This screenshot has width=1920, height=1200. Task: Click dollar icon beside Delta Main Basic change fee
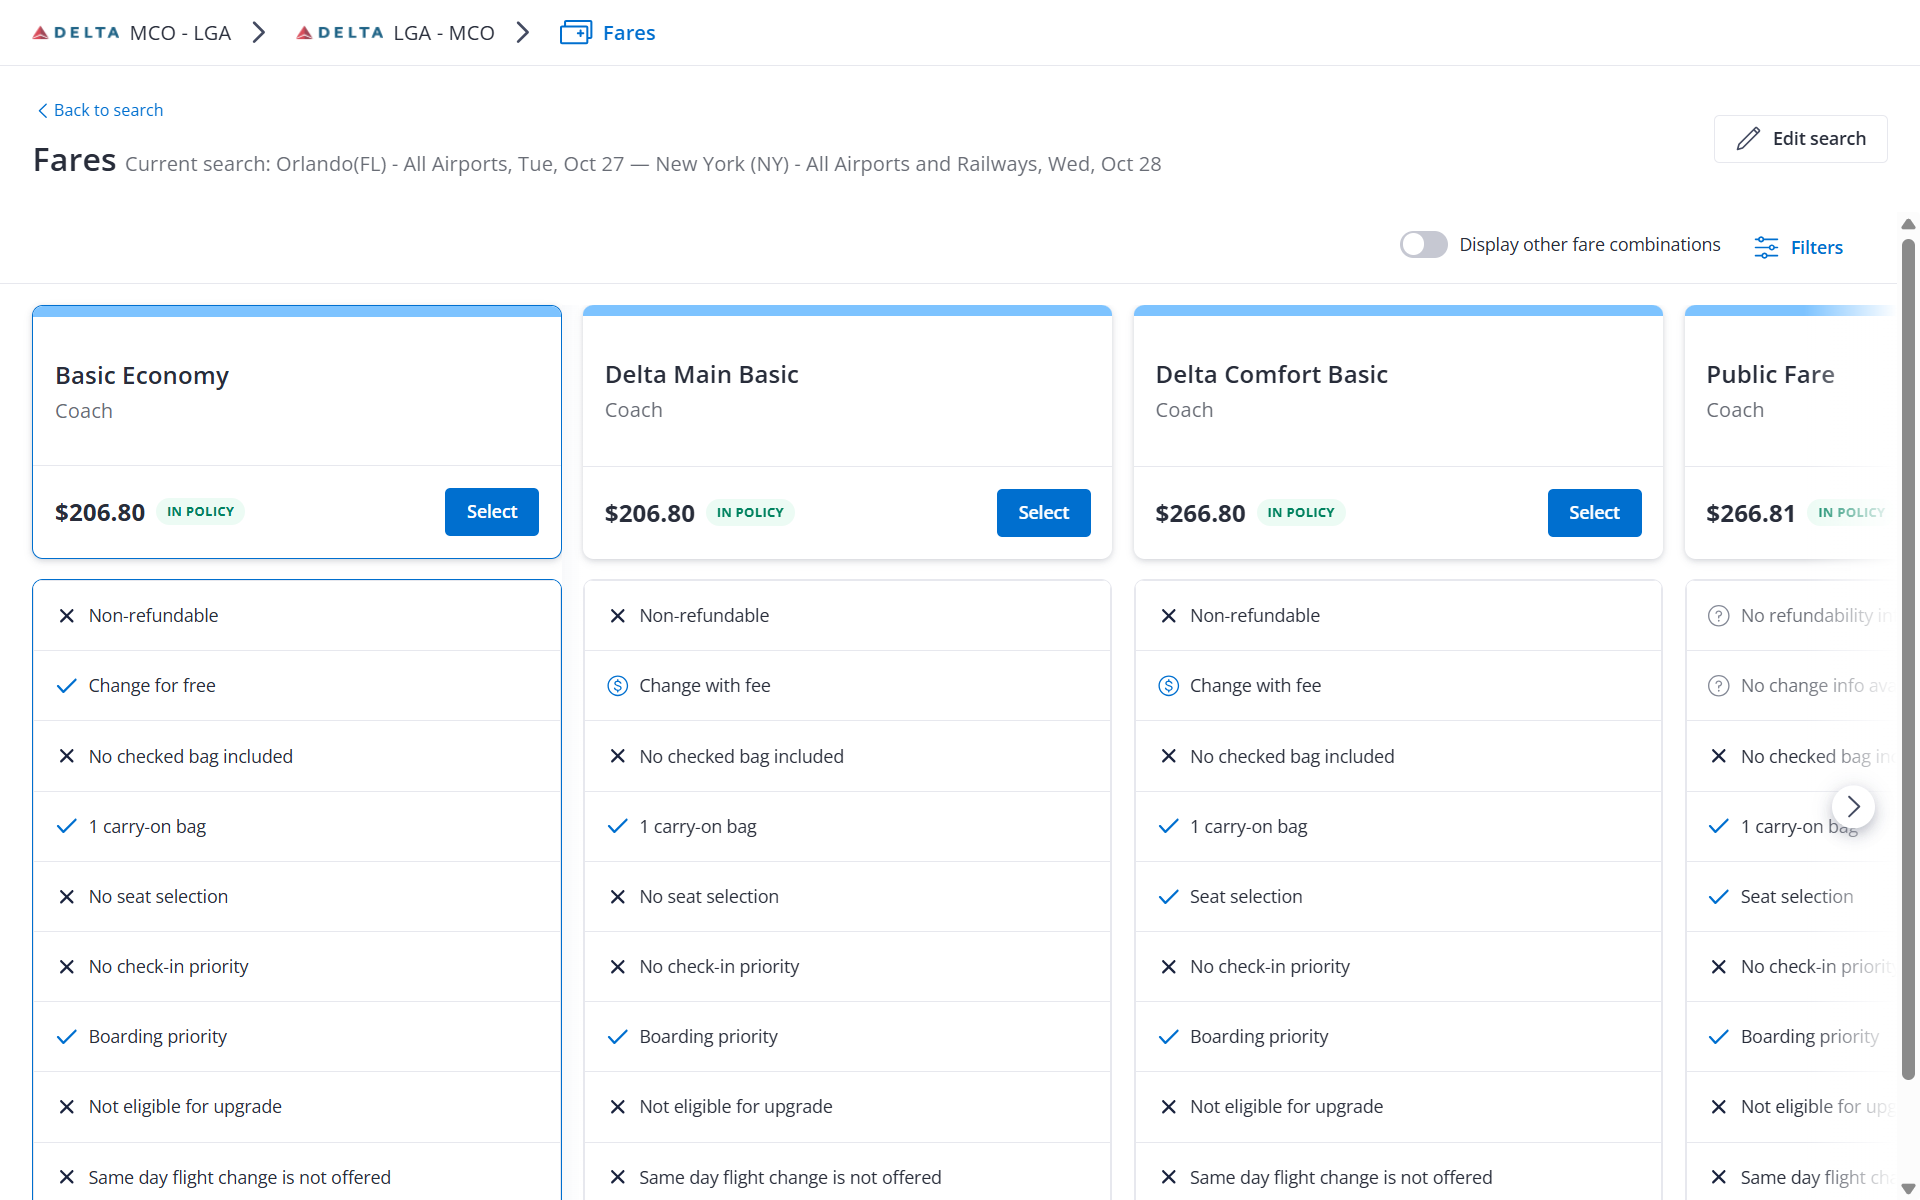point(617,686)
